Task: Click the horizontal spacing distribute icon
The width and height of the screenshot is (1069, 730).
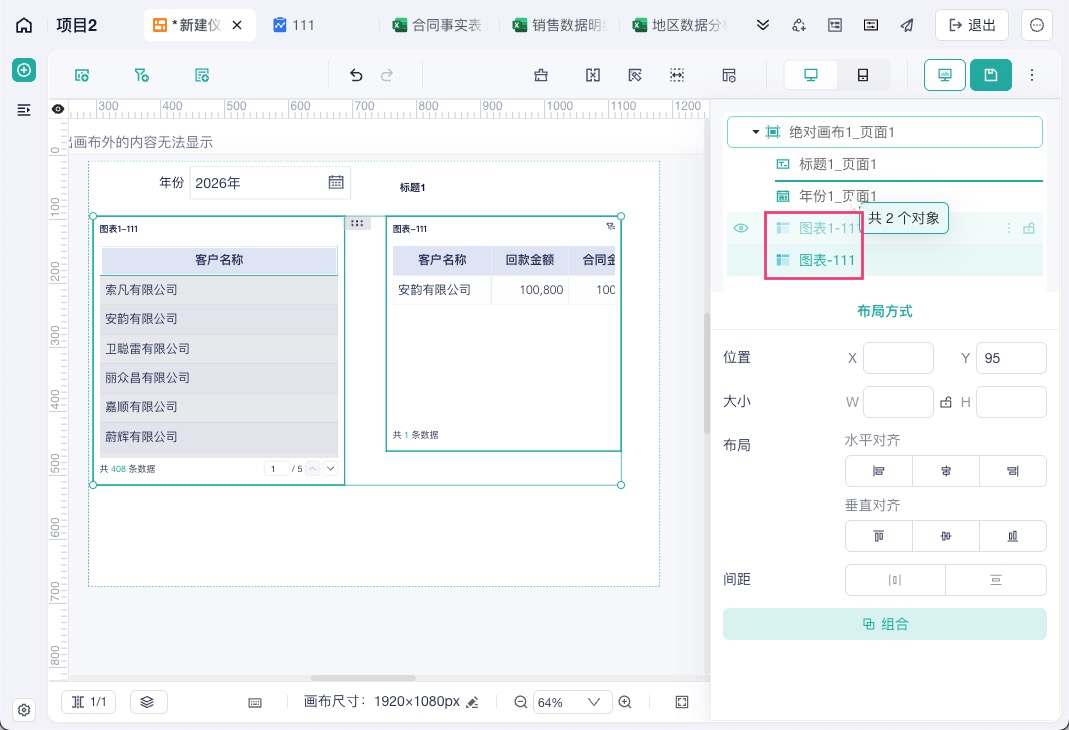Action: (894, 580)
